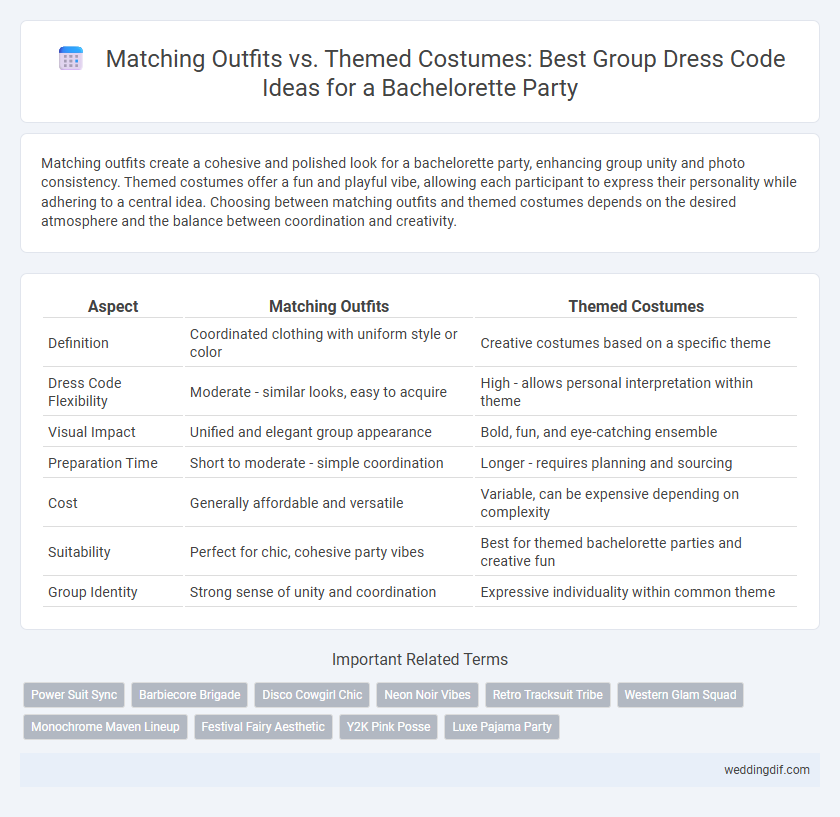Open the Luxe Pajama Party tag
Viewport: 840px width, 817px height.
pos(502,727)
